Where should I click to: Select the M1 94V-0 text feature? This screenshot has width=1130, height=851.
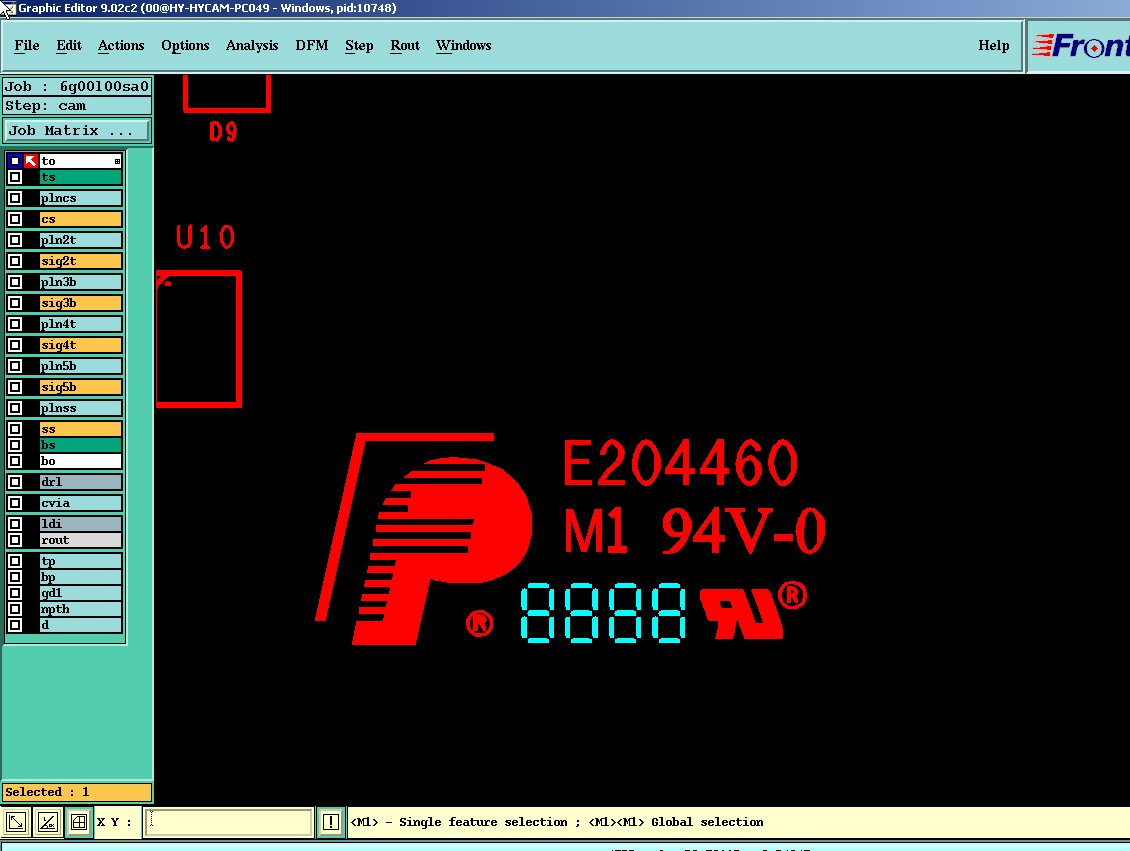(694, 530)
